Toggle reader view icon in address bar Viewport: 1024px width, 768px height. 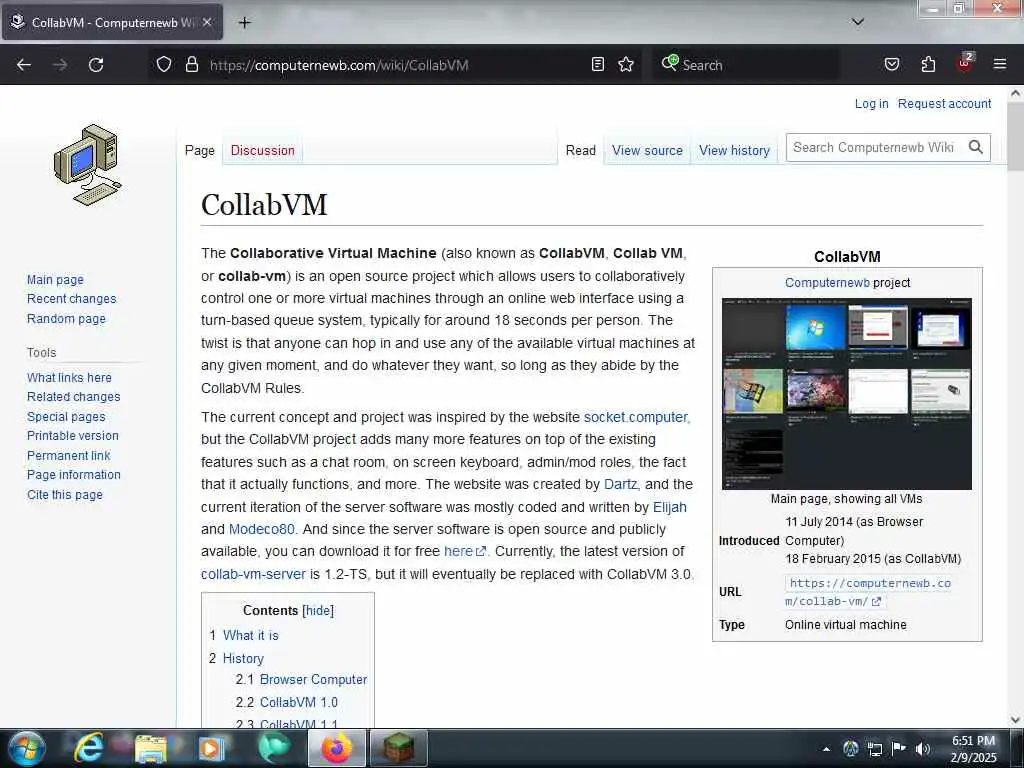coord(598,65)
